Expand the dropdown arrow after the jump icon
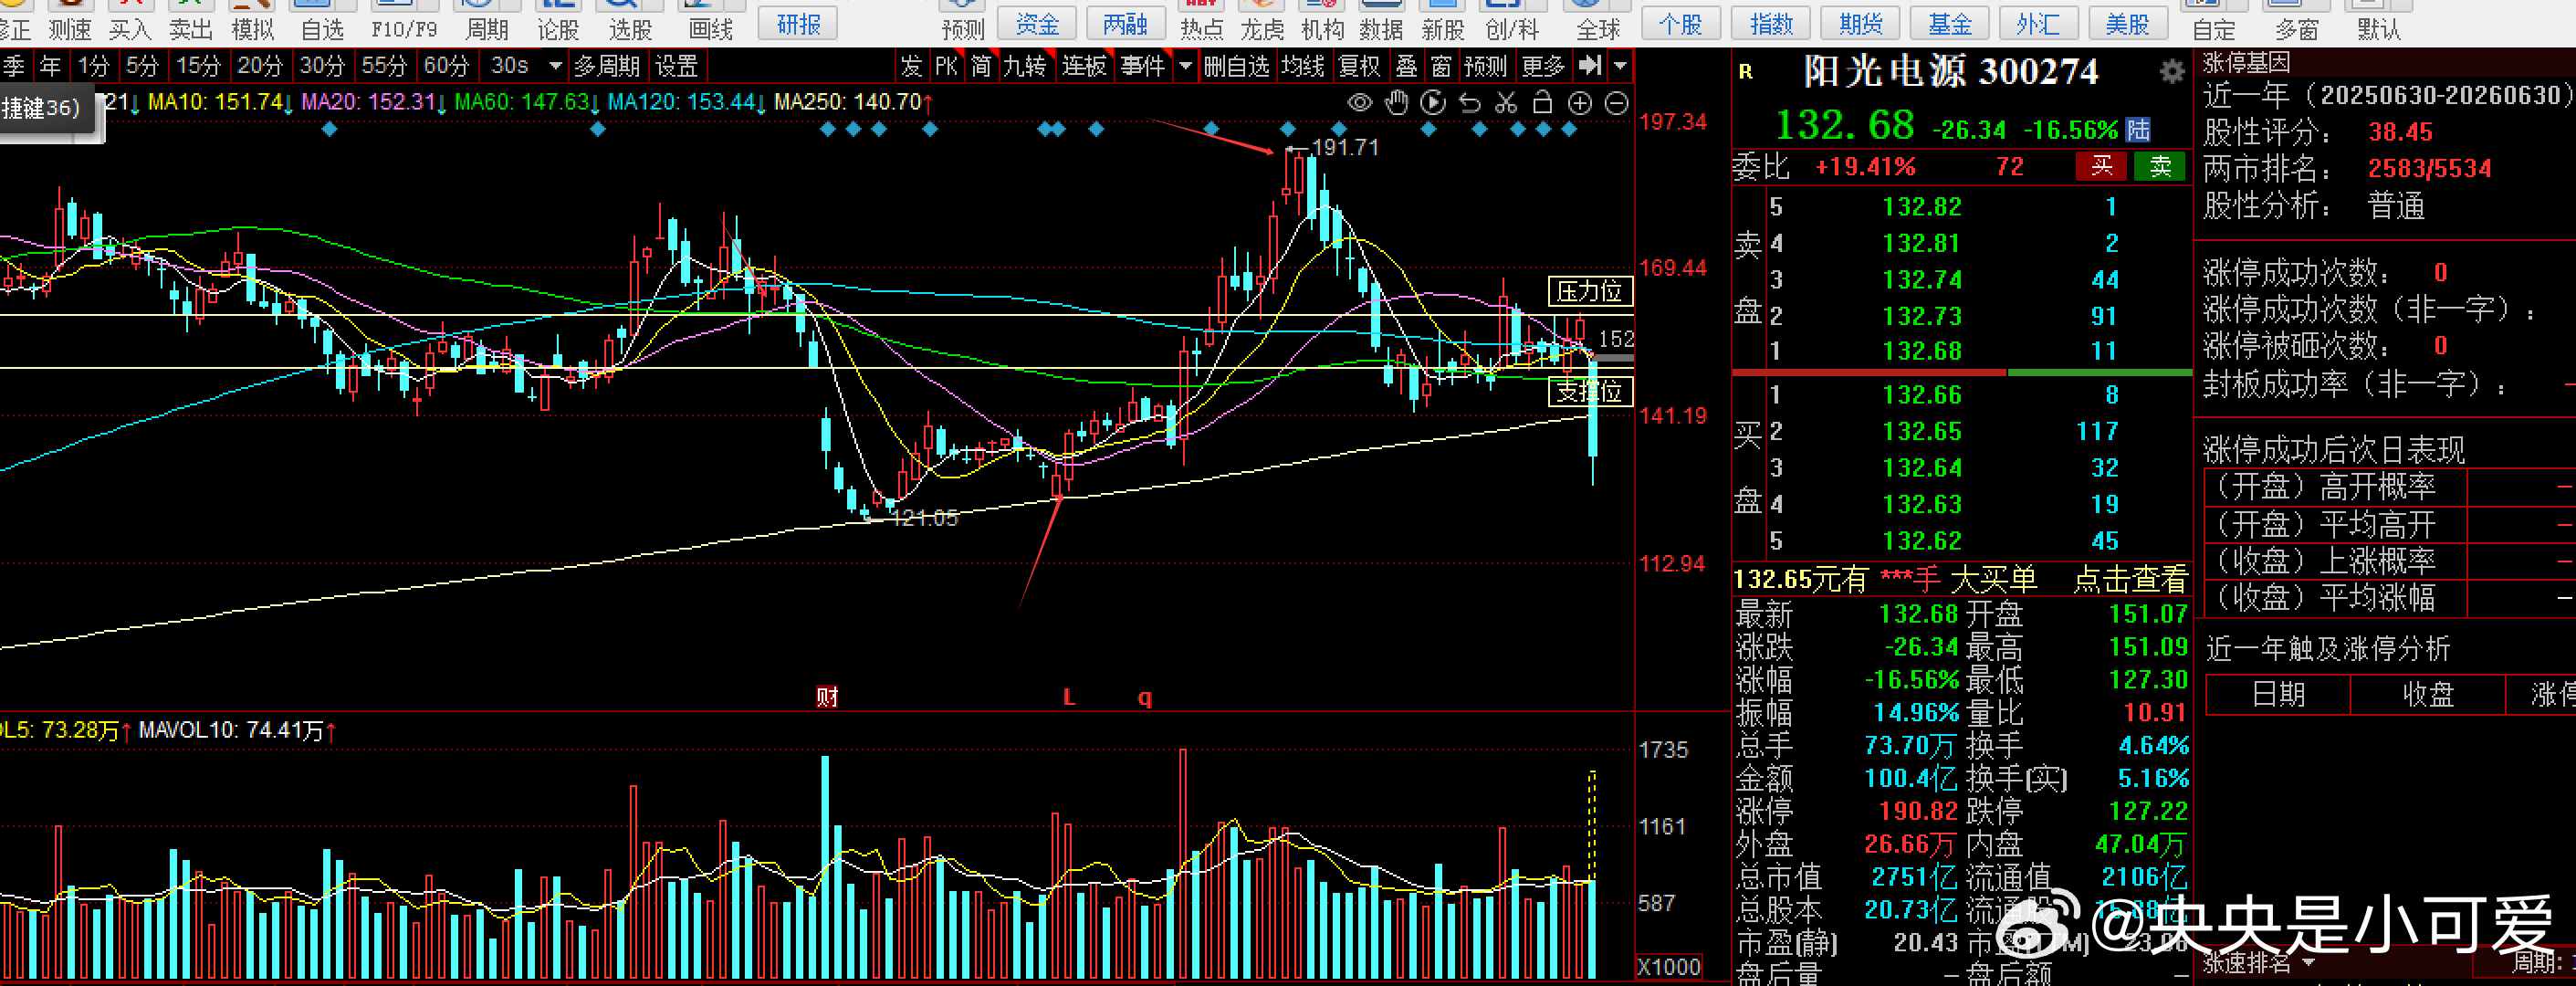The width and height of the screenshot is (2576, 986). pos(1620,66)
